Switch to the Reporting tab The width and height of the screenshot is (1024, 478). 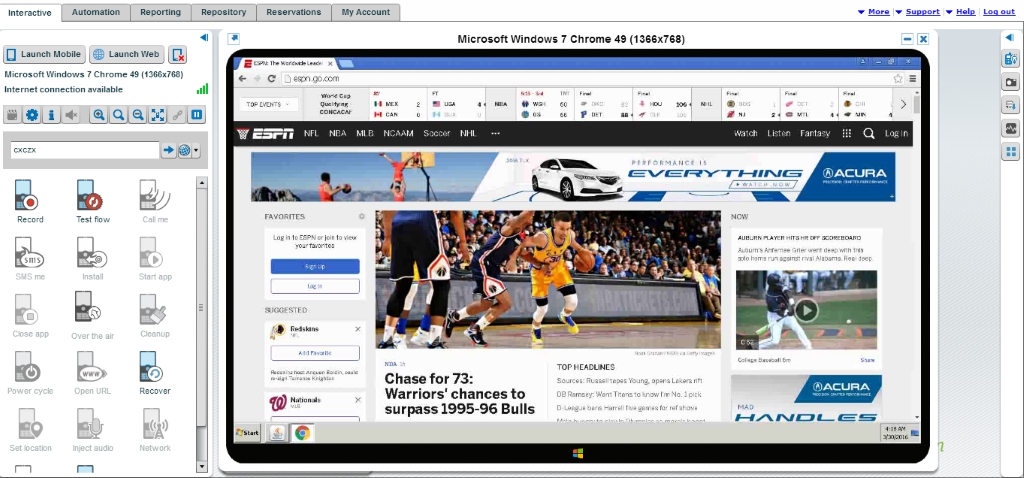161,12
